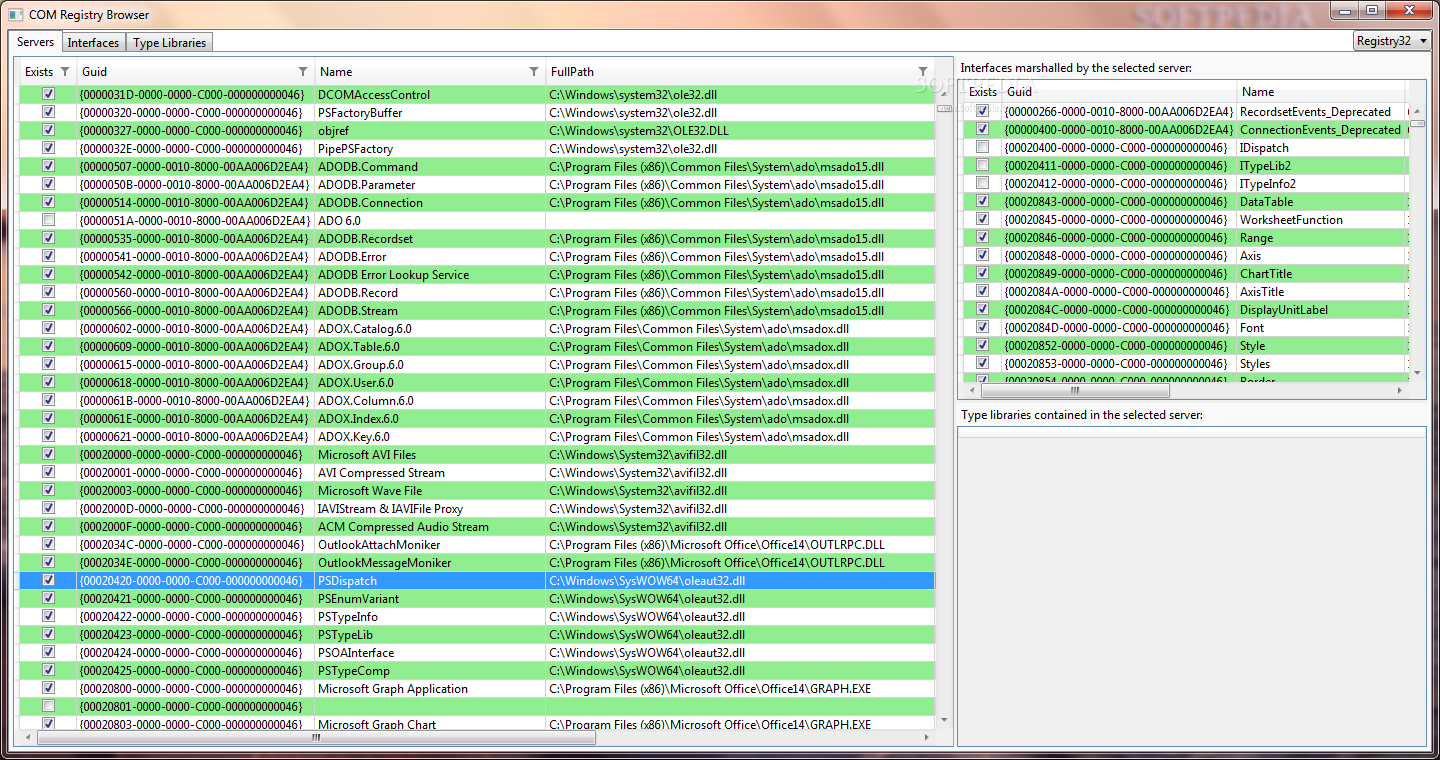This screenshot has width=1440, height=760.
Task: Sort by the FullPath column header
Action: pyautogui.click(x=740, y=72)
